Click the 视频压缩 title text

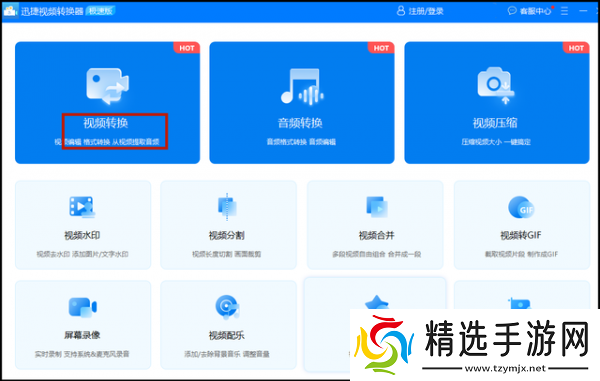495,123
